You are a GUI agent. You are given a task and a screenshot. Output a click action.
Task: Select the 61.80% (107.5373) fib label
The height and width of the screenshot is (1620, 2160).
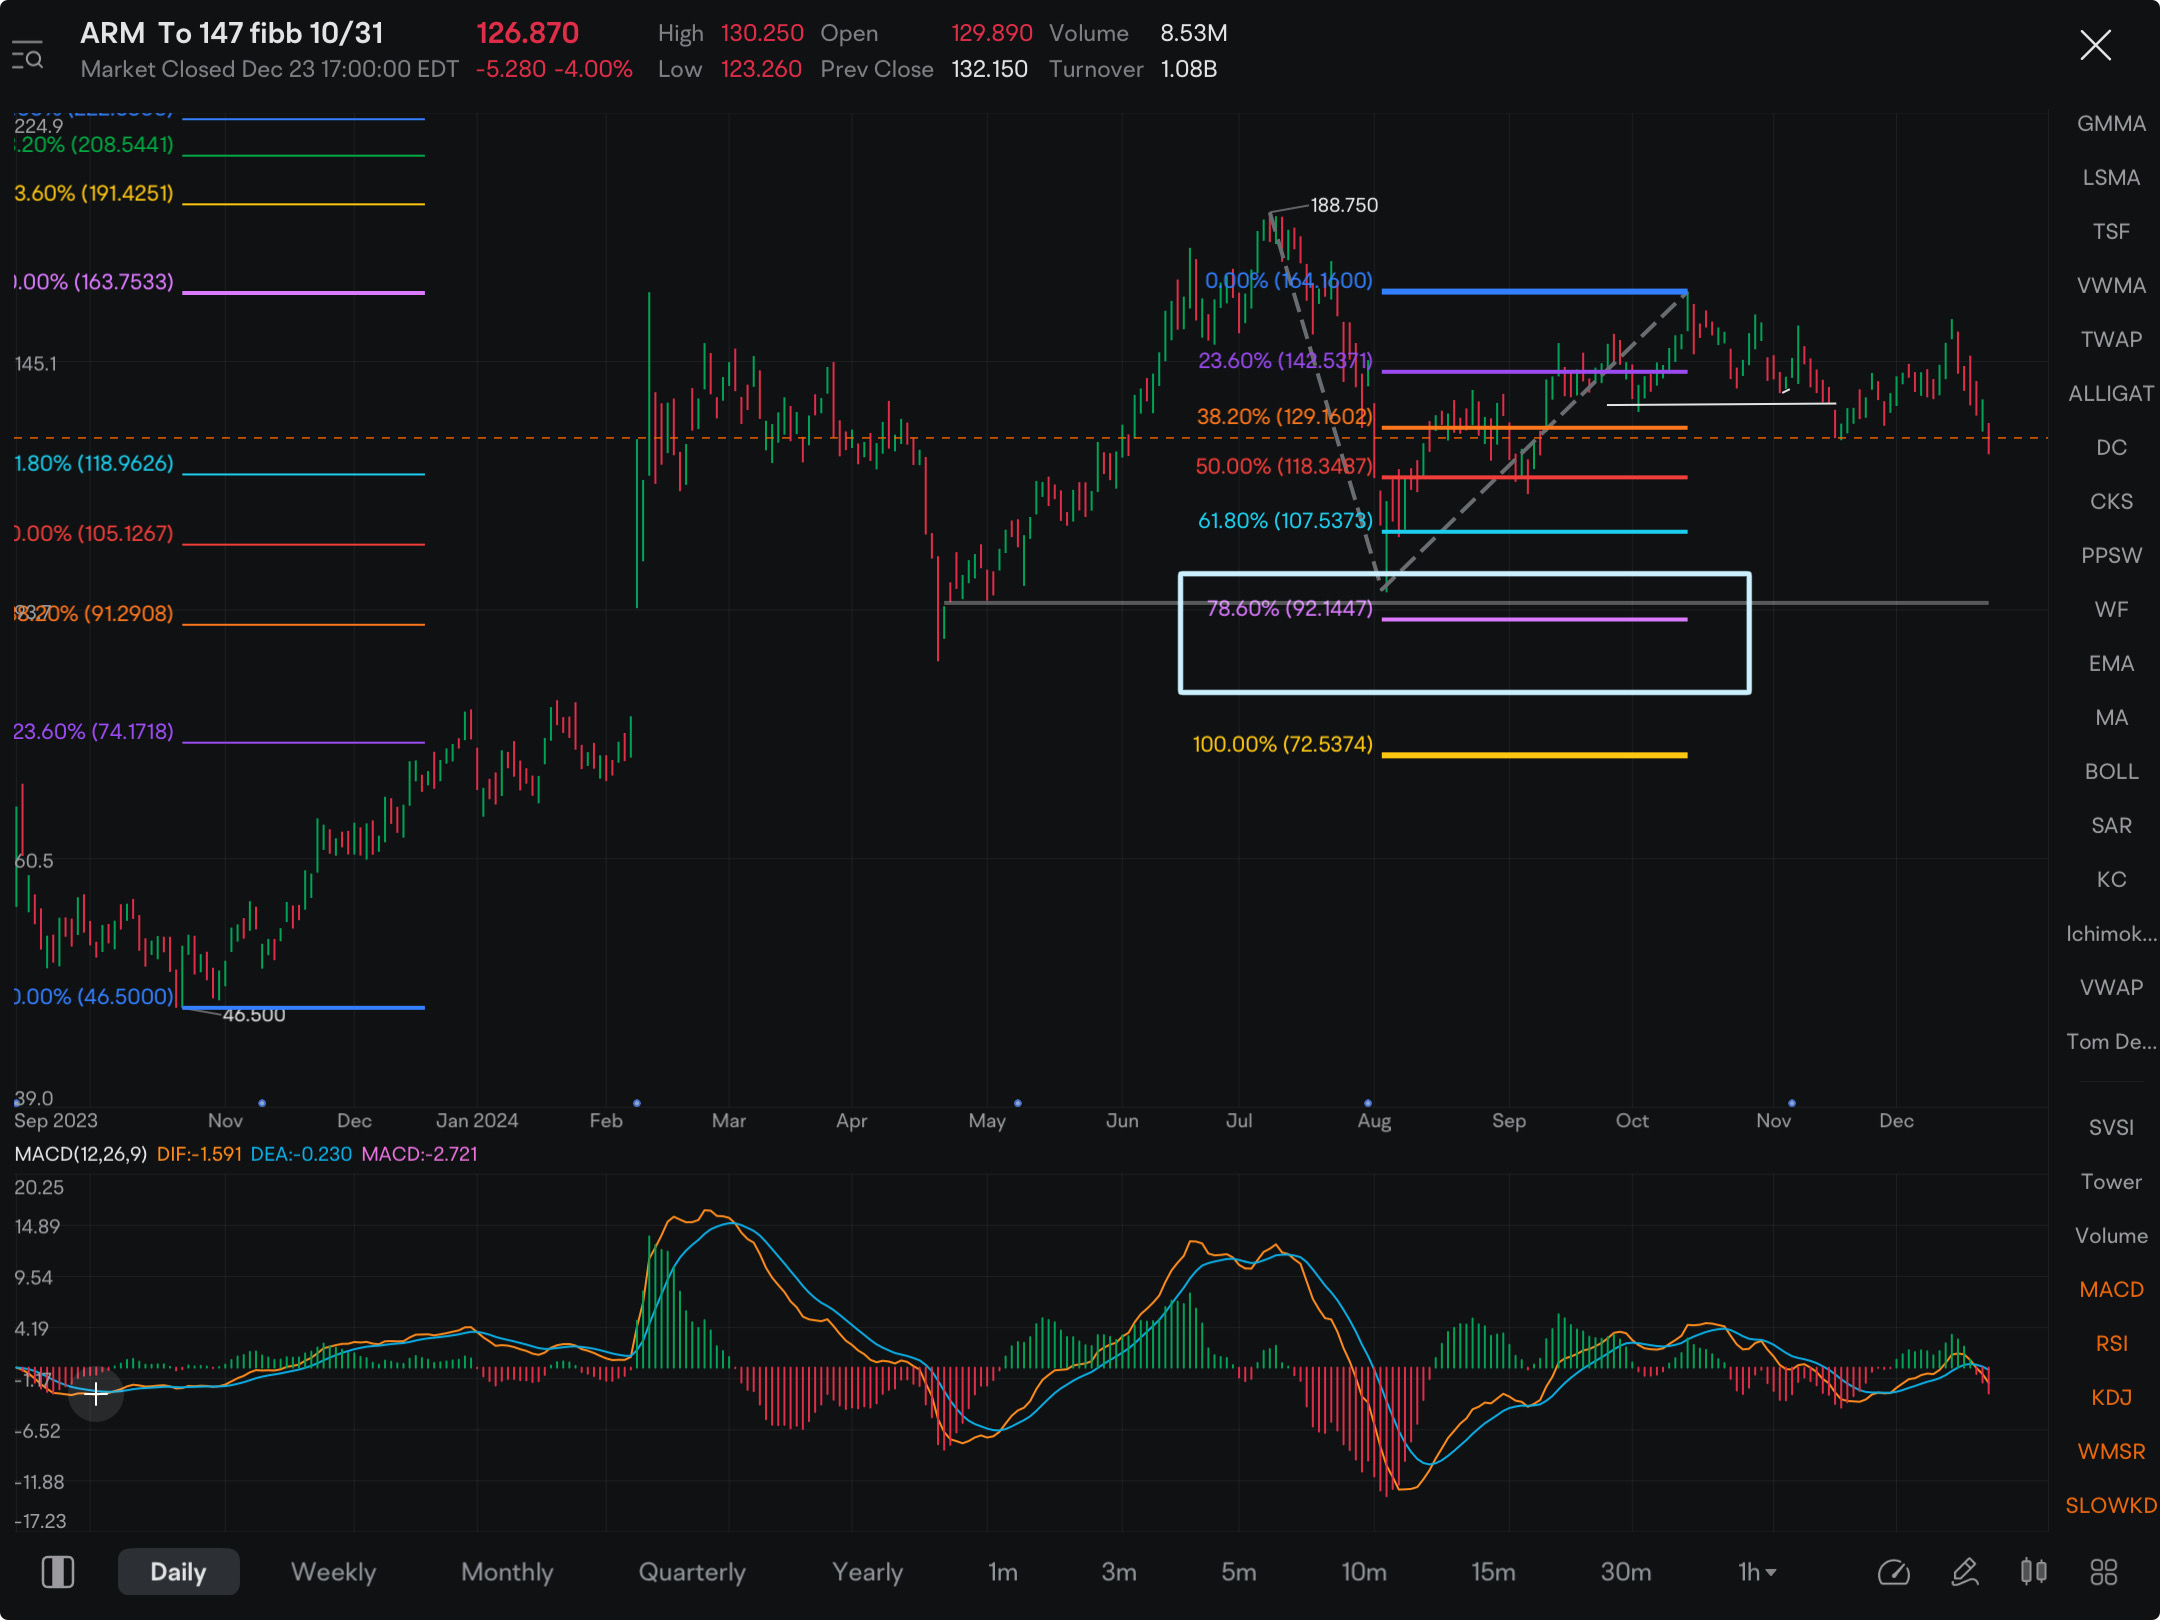tap(1285, 520)
